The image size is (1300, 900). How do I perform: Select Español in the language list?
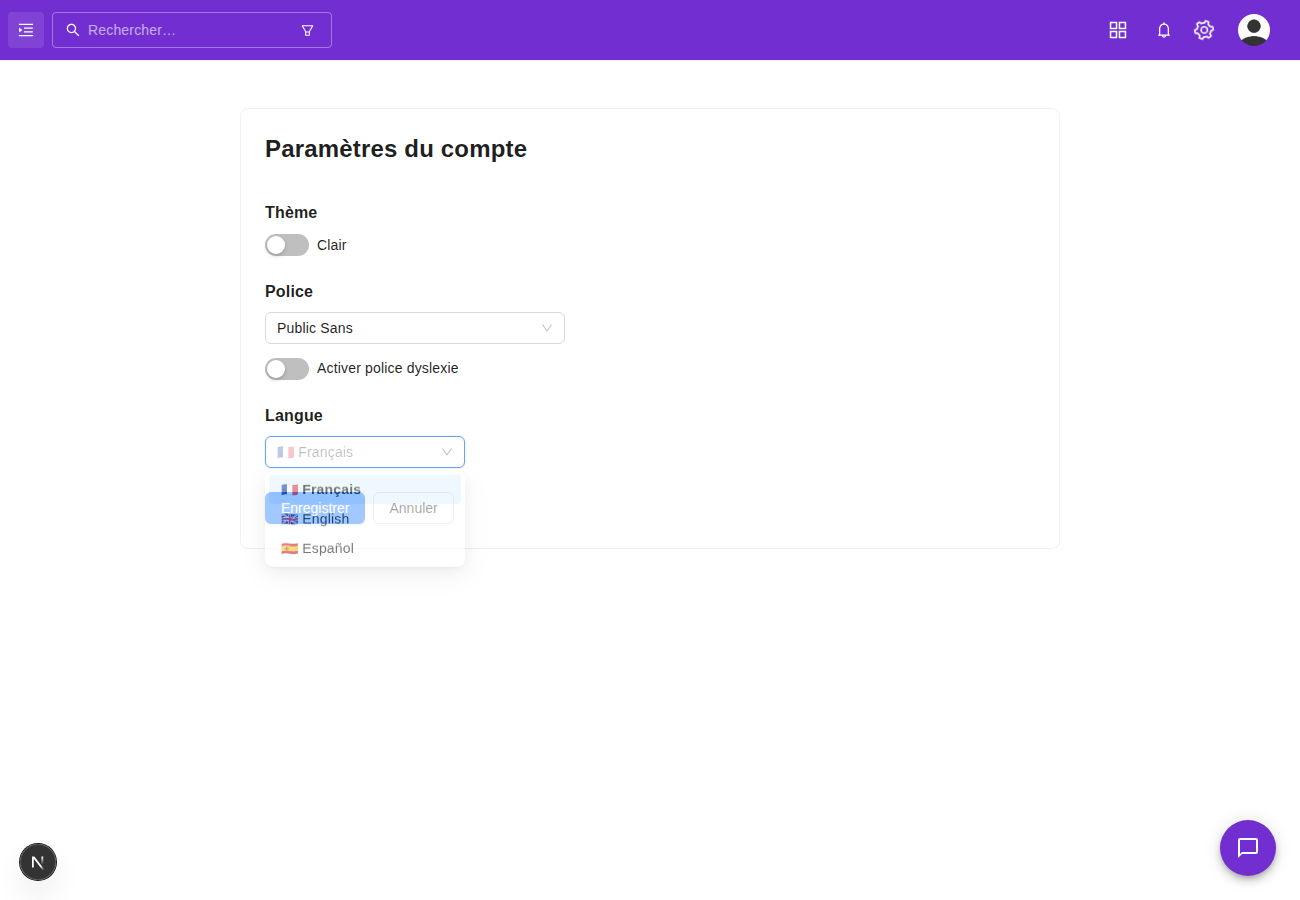coord(365,548)
